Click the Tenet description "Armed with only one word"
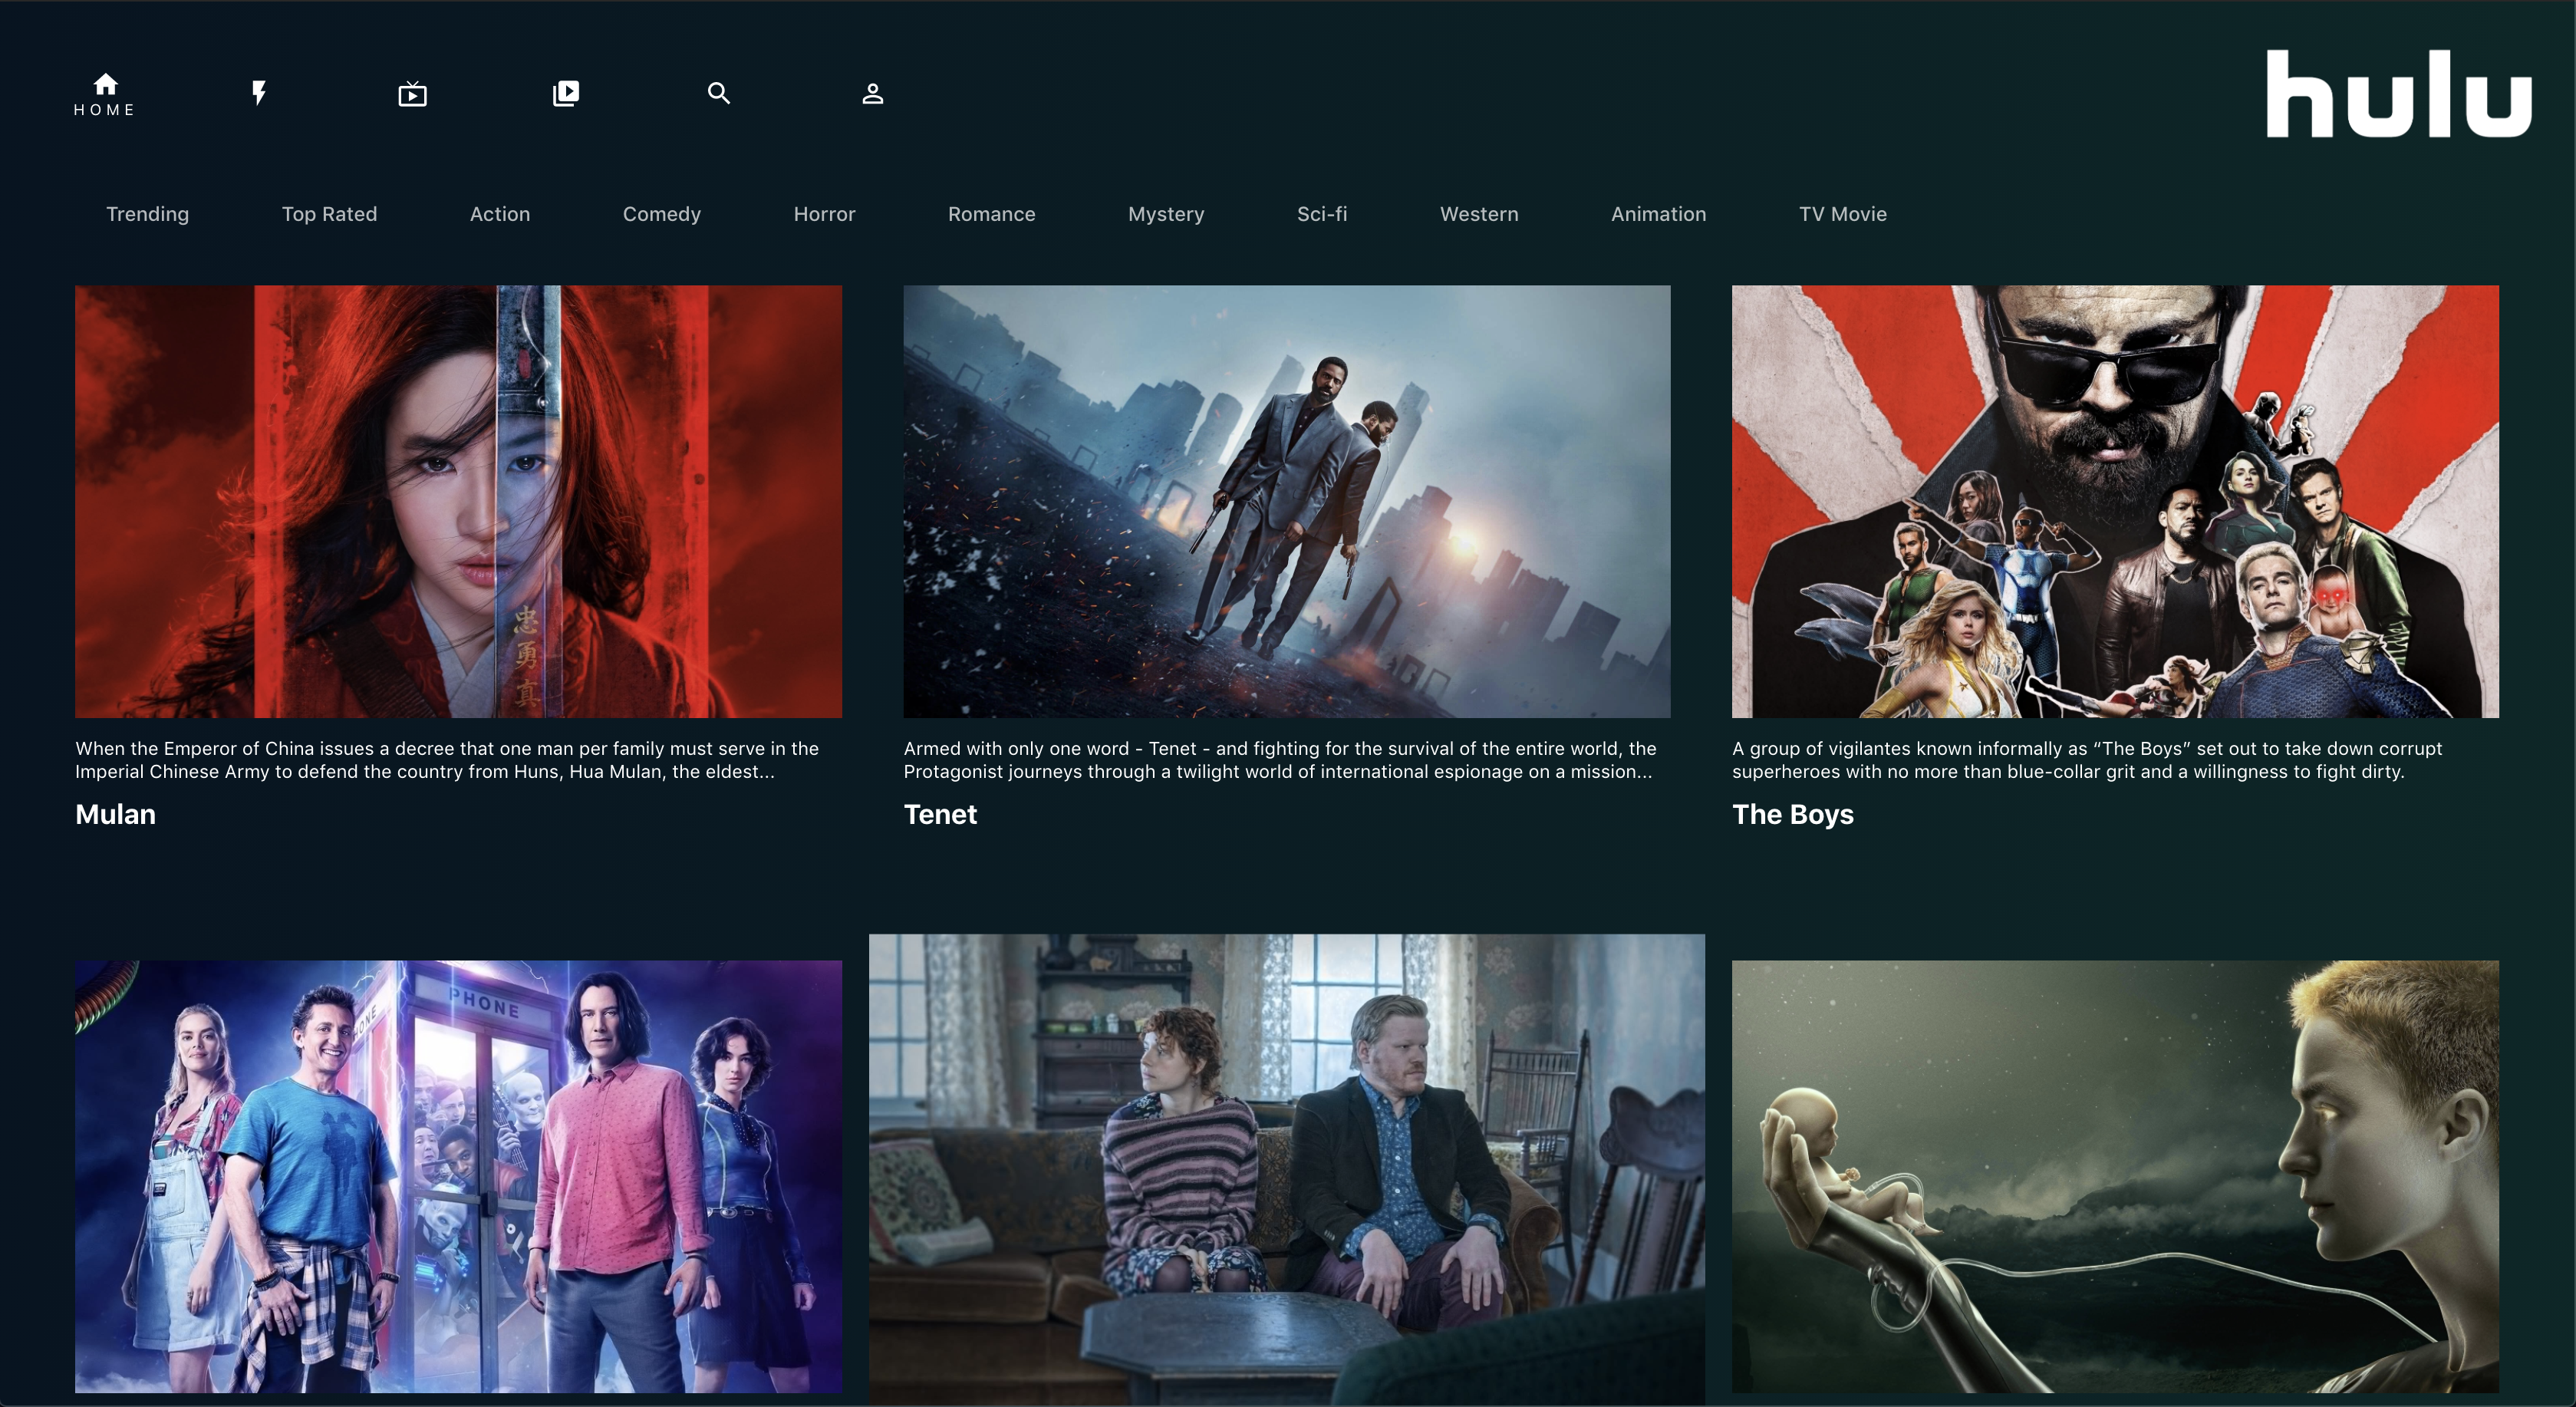Image resolution: width=2576 pixels, height=1407 pixels. point(1280,760)
